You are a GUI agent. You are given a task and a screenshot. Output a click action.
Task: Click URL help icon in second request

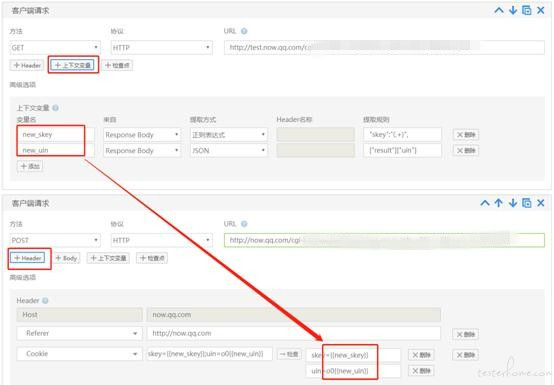[x=244, y=224]
